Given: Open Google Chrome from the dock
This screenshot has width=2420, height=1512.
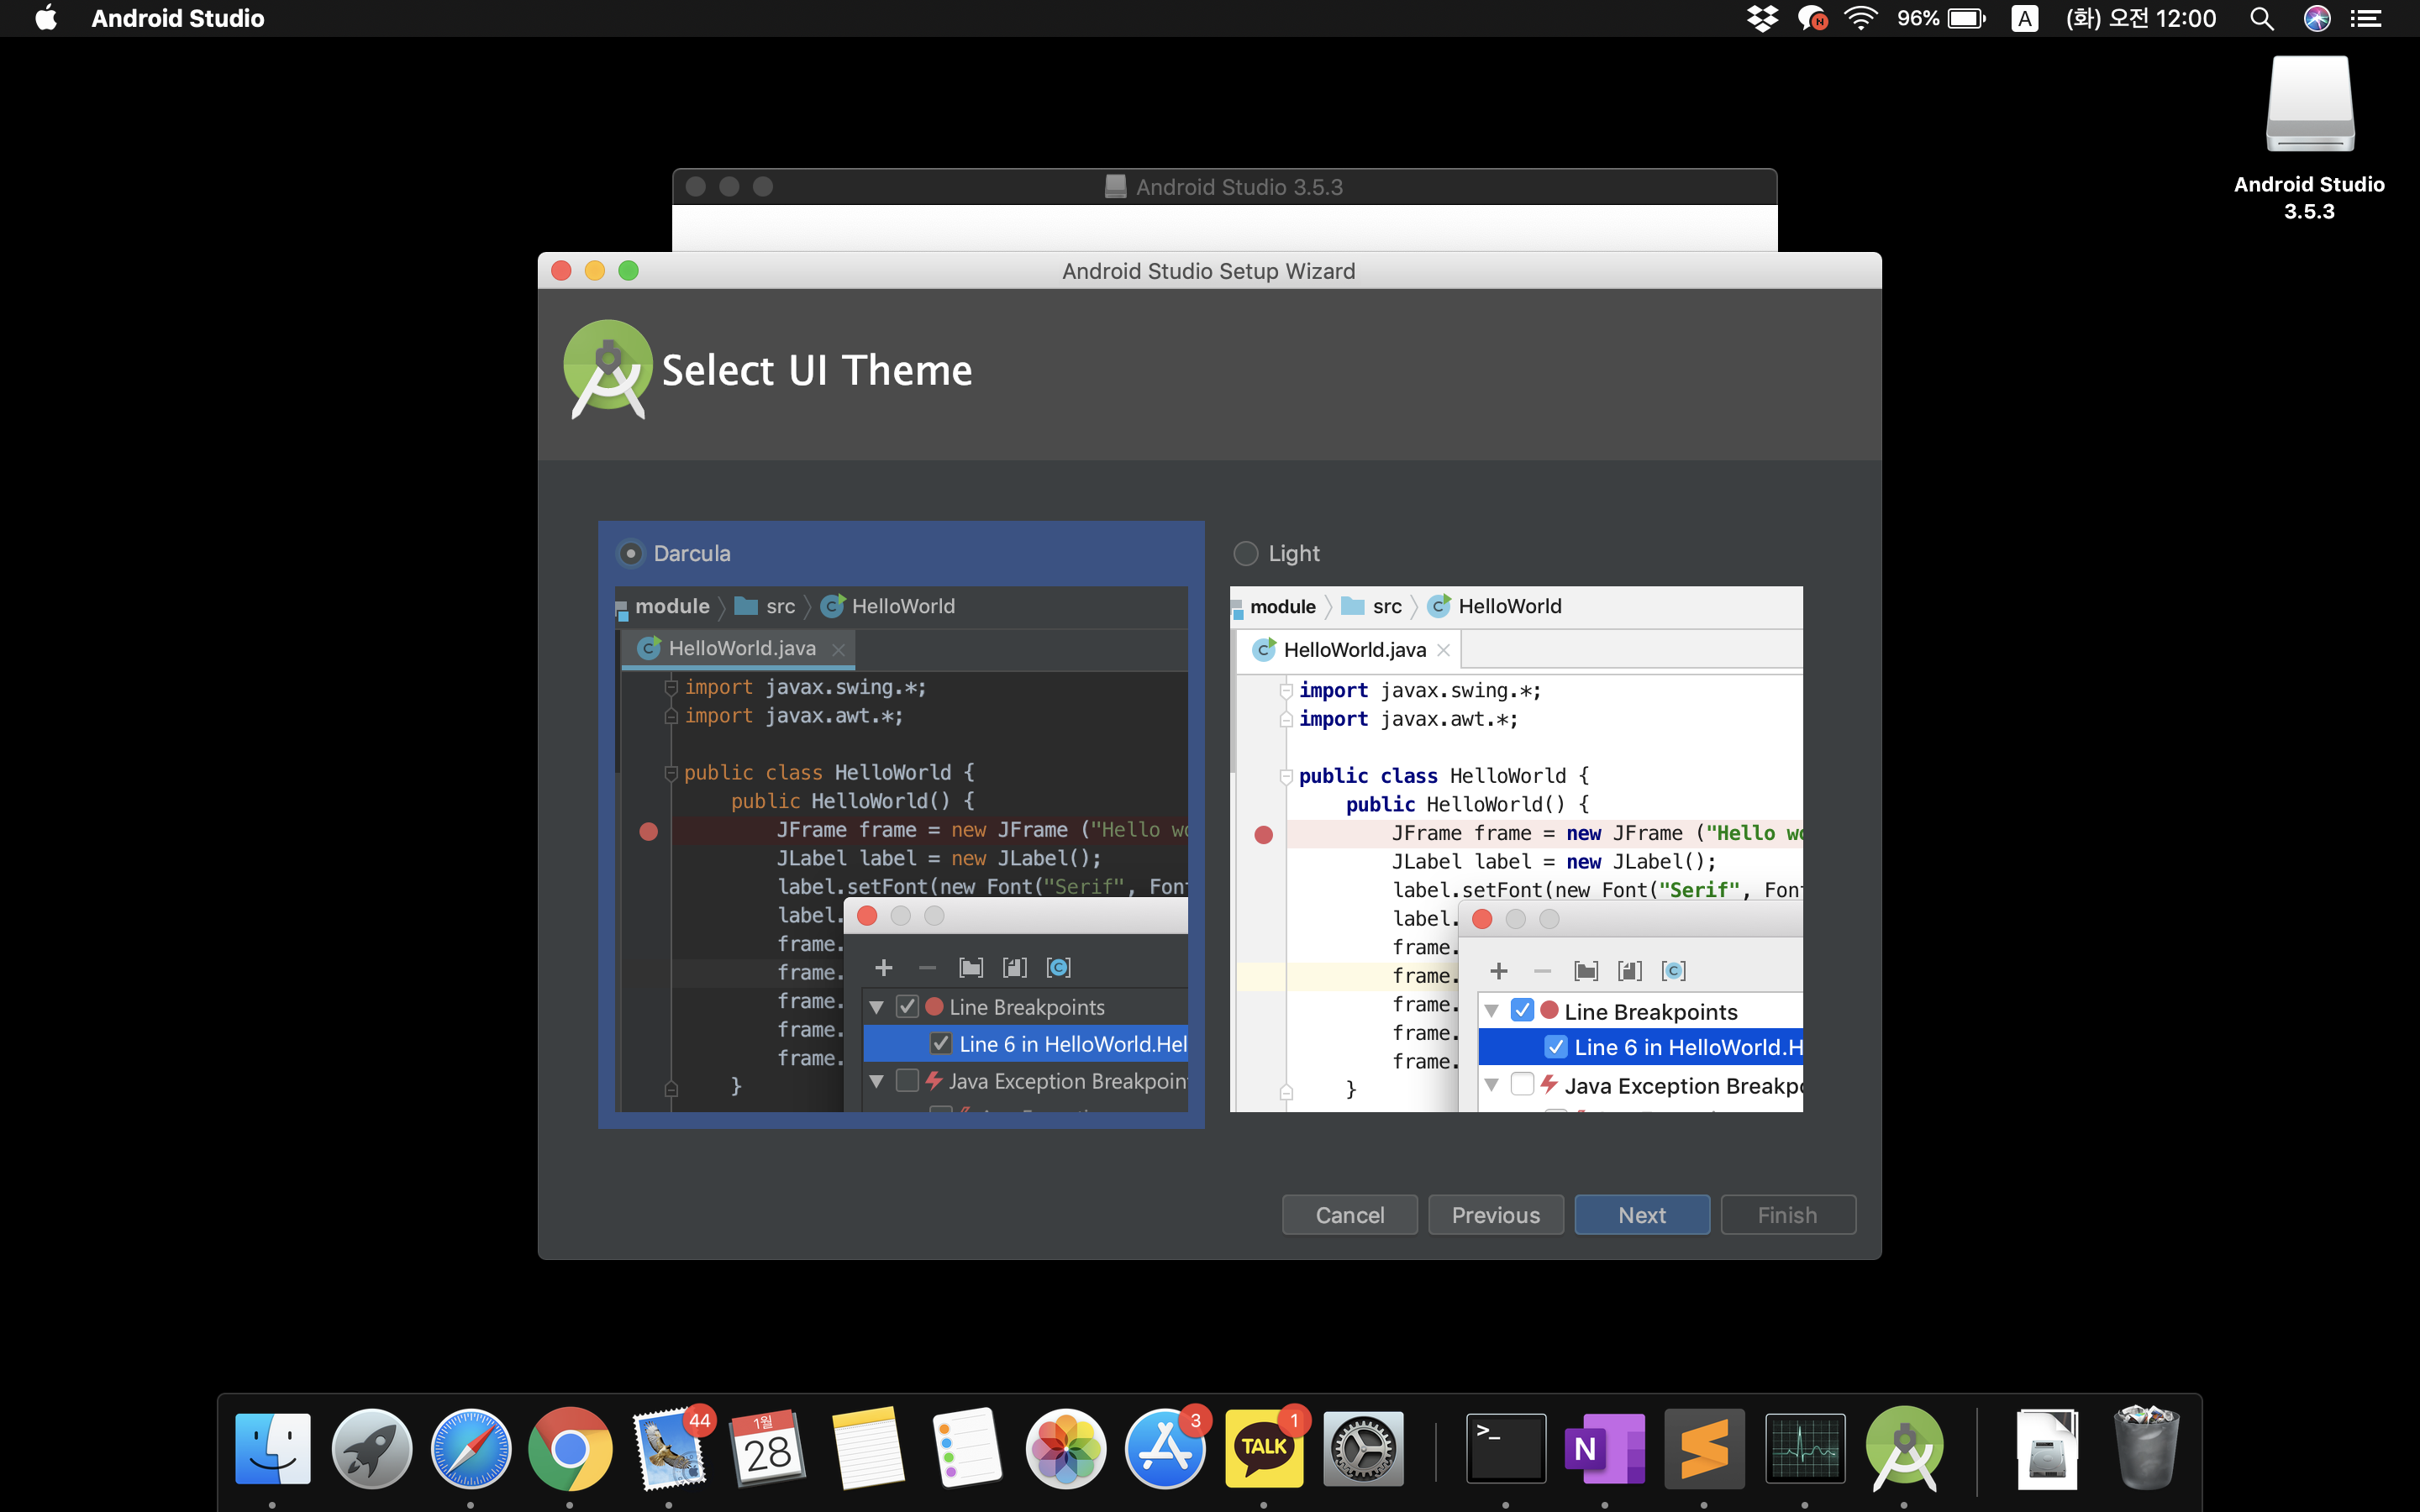Looking at the screenshot, I should click(570, 1448).
